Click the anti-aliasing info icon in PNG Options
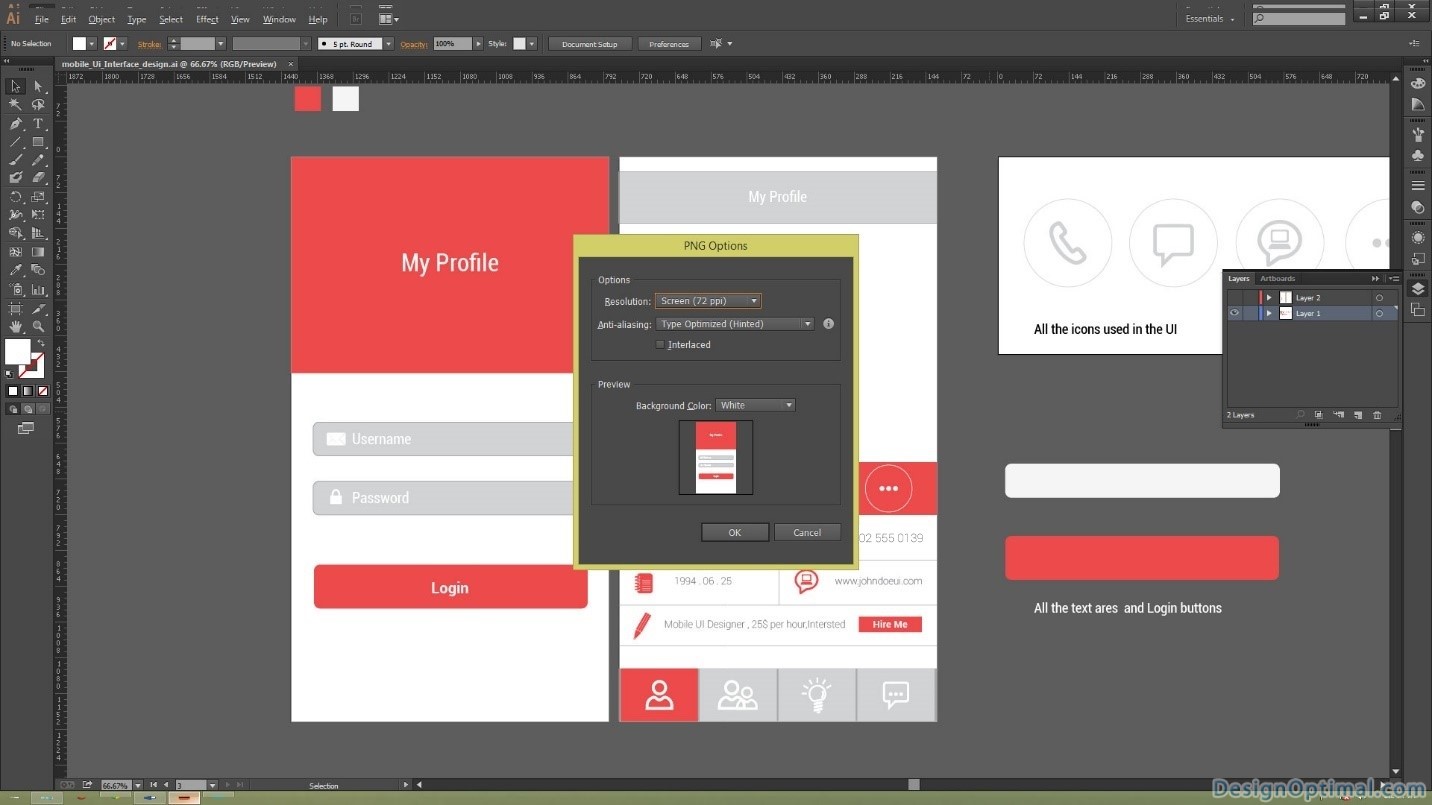 [828, 324]
